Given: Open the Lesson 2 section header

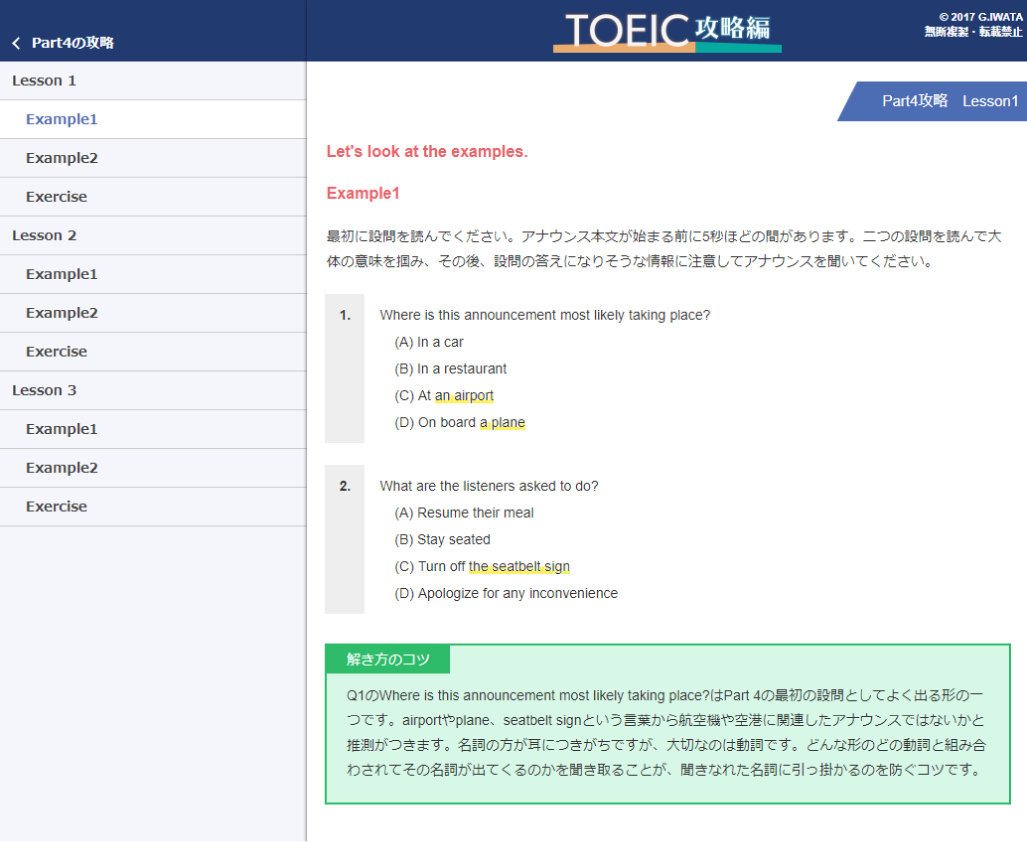Looking at the screenshot, I should coord(44,235).
